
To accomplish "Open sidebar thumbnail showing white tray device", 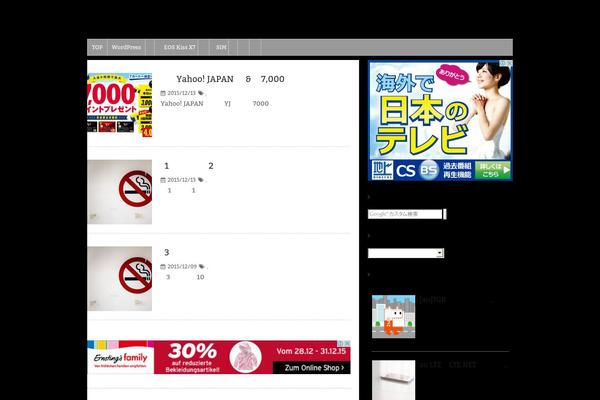I will click(x=393, y=380).
